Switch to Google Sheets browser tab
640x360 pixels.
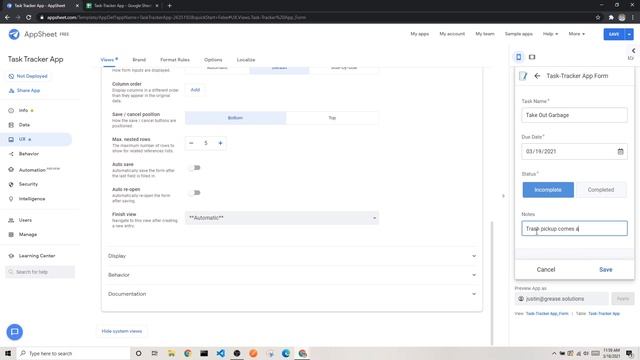pos(122,6)
